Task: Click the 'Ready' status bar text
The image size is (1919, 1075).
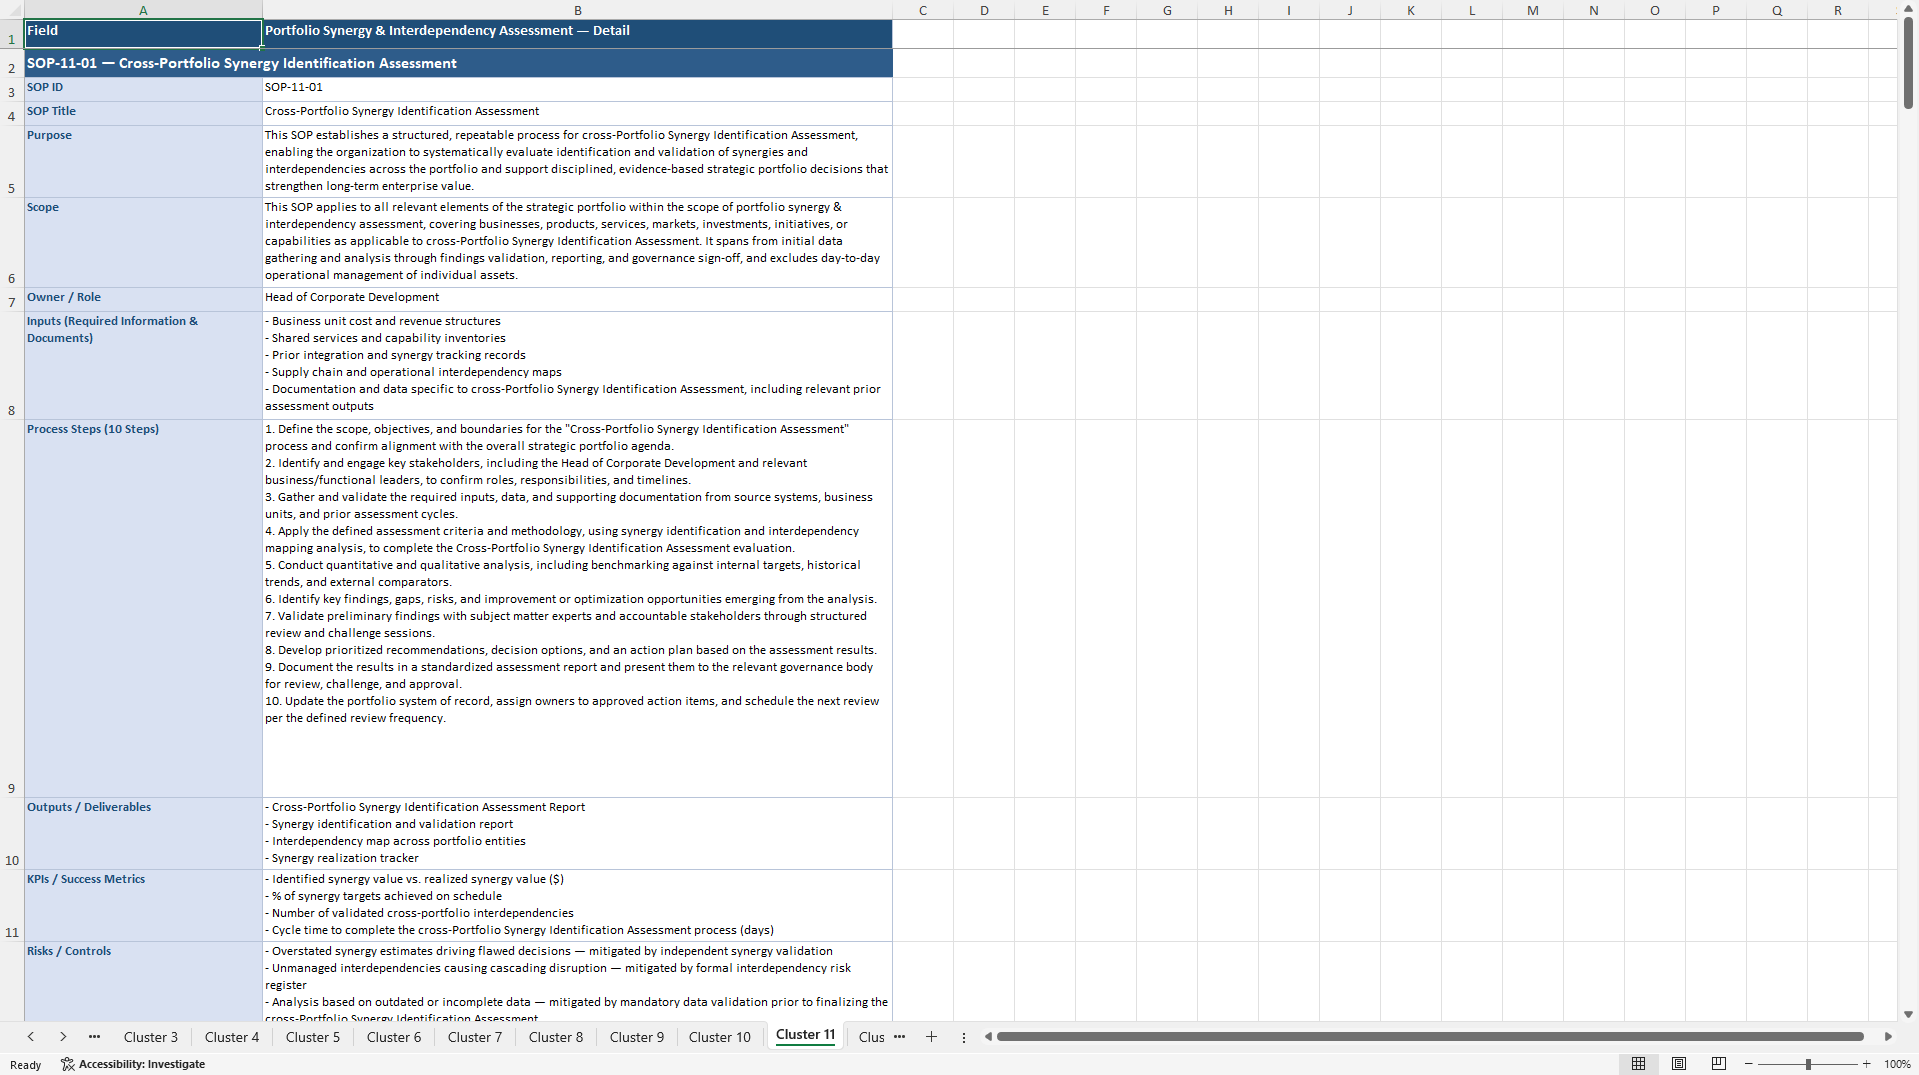Action: coord(26,1065)
